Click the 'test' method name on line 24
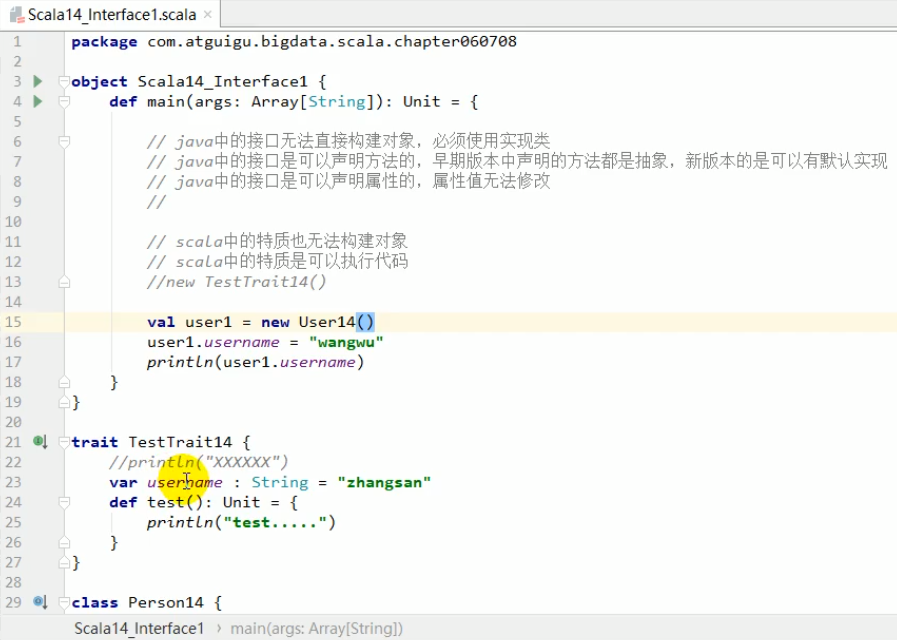The image size is (897, 640). pos(166,502)
